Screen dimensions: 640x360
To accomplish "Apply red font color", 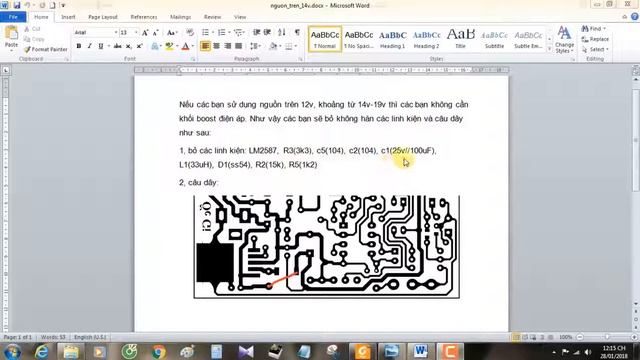I will (x=185, y=46).
